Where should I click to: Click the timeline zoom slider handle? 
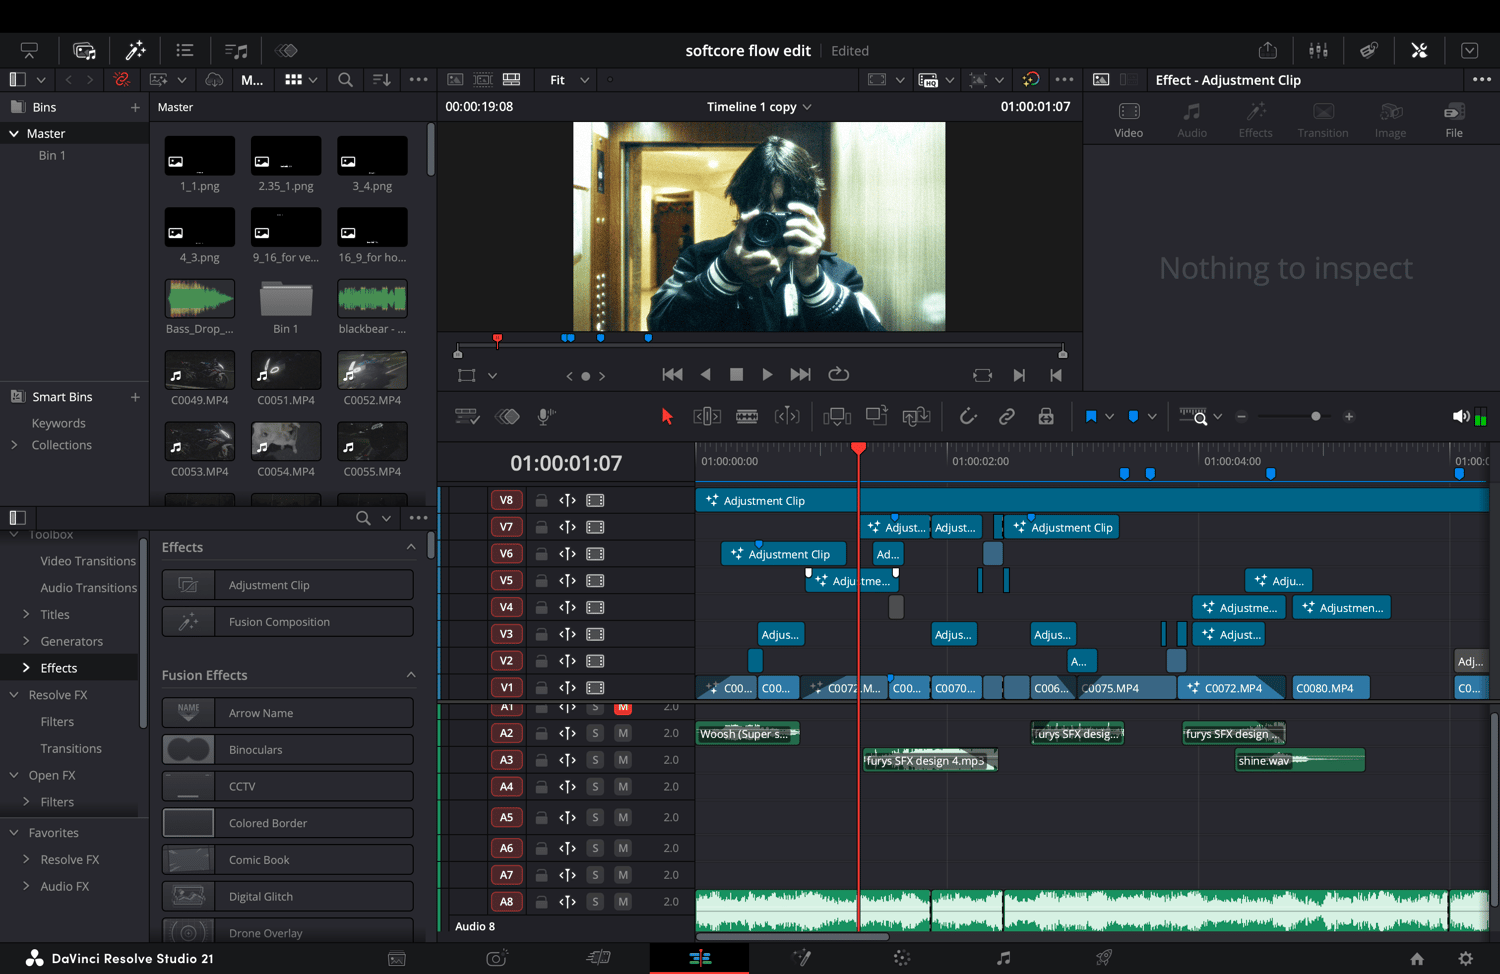(x=1316, y=417)
